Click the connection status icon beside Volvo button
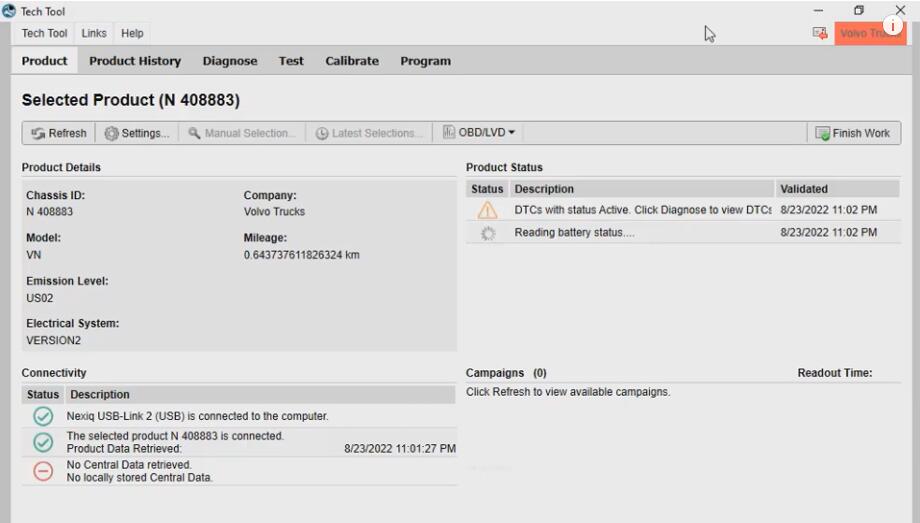The width and height of the screenshot is (920, 523). (820, 33)
